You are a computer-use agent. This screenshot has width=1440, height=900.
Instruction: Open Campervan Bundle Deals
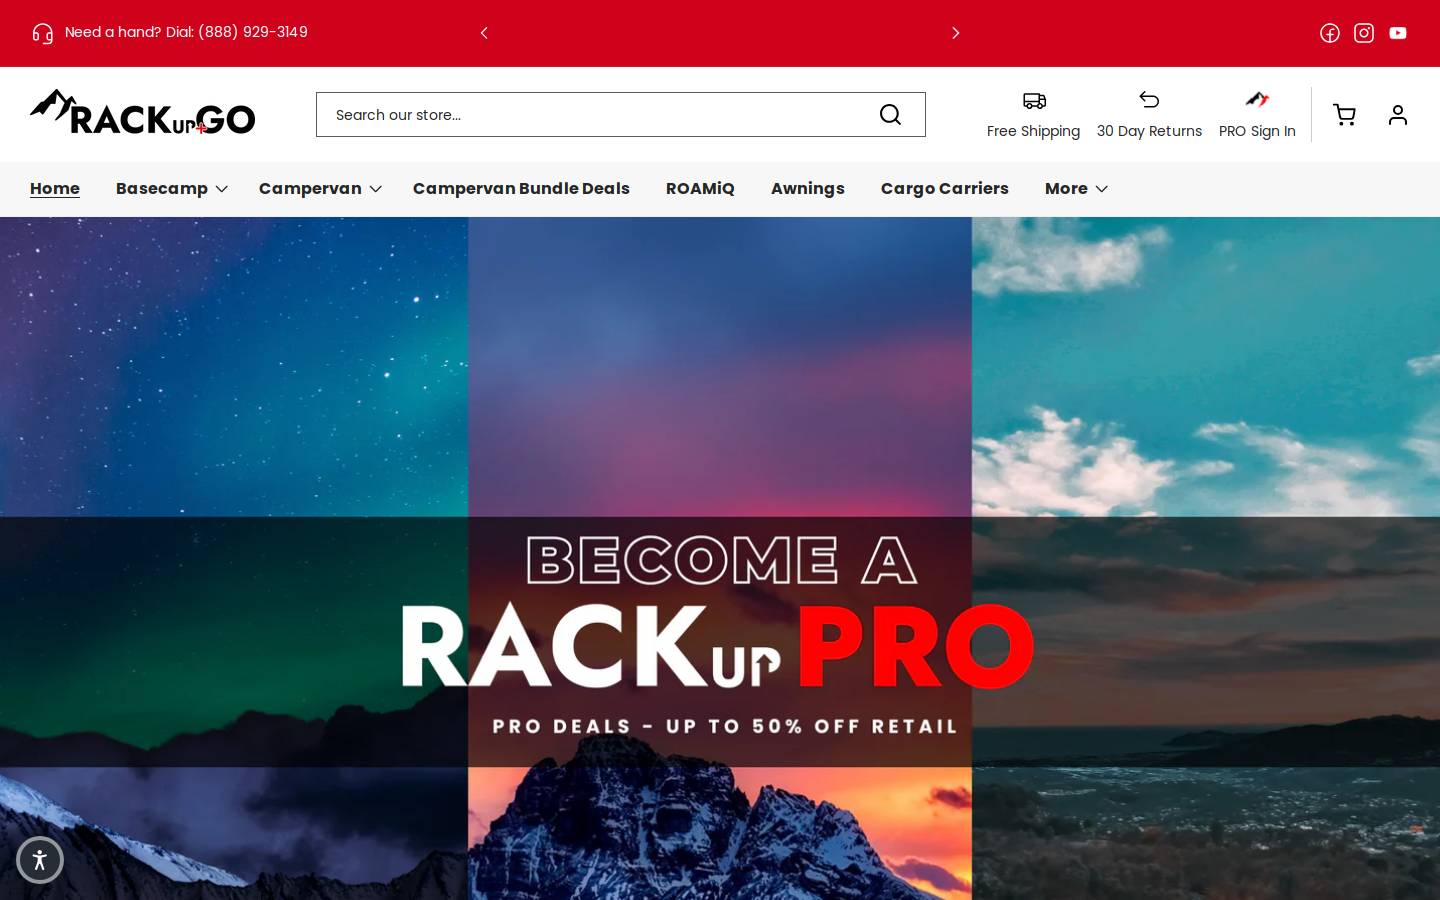pyautogui.click(x=521, y=188)
